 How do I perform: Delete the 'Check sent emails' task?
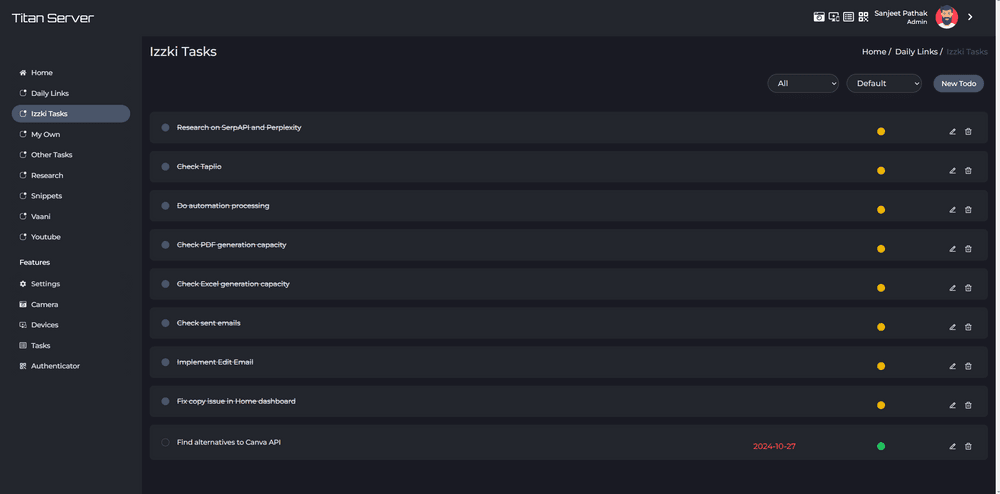[x=968, y=327]
